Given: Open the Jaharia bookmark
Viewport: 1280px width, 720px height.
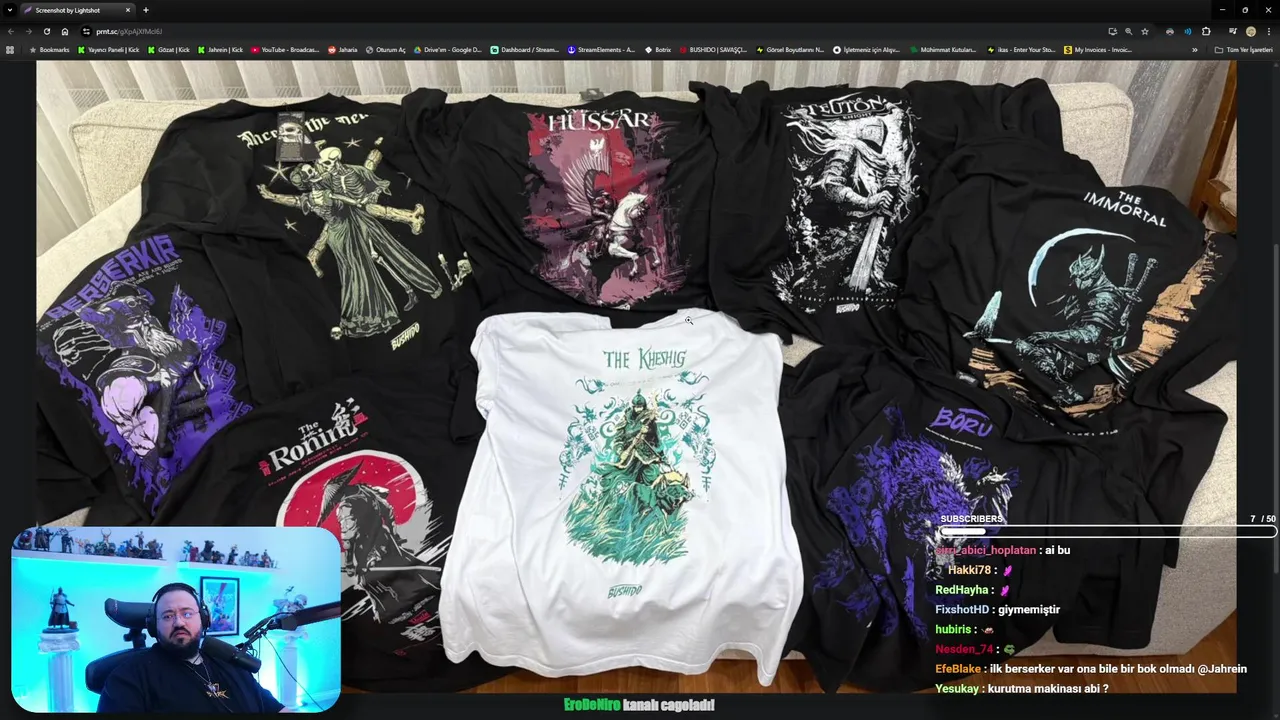Looking at the screenshot, I should (x=342, y=49).
